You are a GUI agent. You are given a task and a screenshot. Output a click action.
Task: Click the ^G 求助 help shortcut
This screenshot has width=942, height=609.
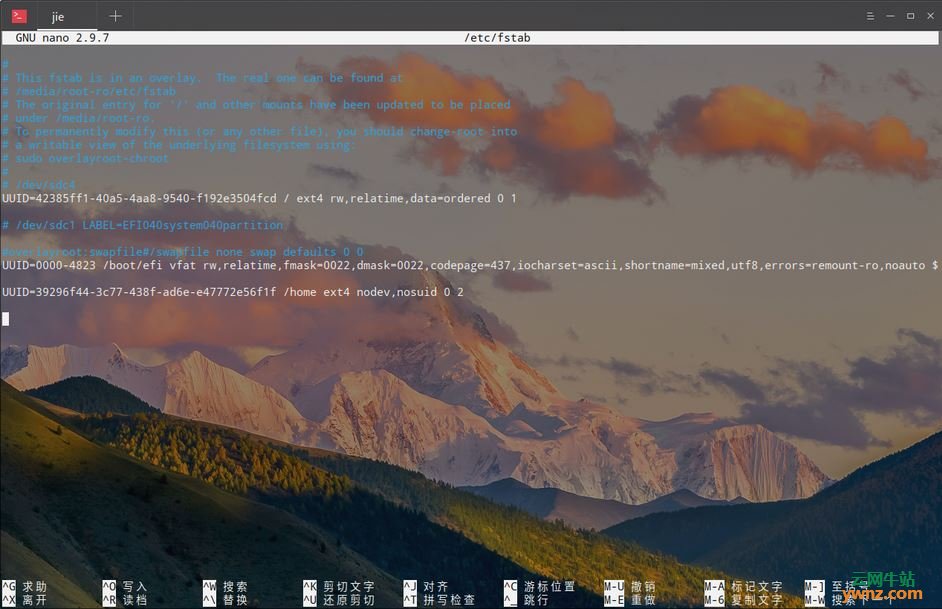click(x=24, y=587)
